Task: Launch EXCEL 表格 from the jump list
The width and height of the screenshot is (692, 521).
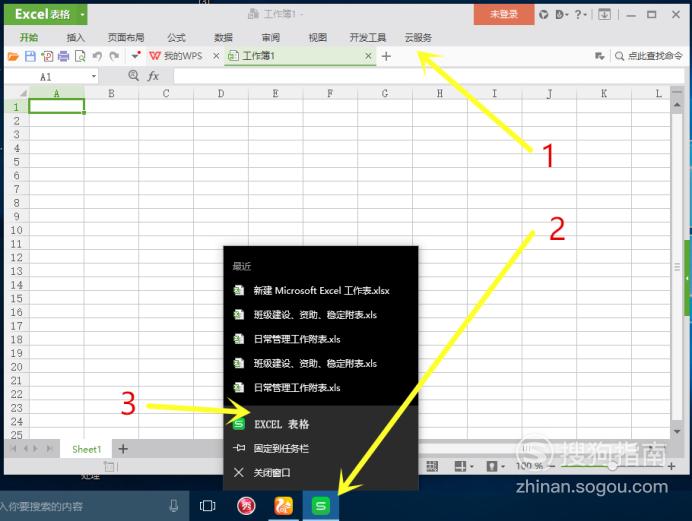Action: coord(321,424)
